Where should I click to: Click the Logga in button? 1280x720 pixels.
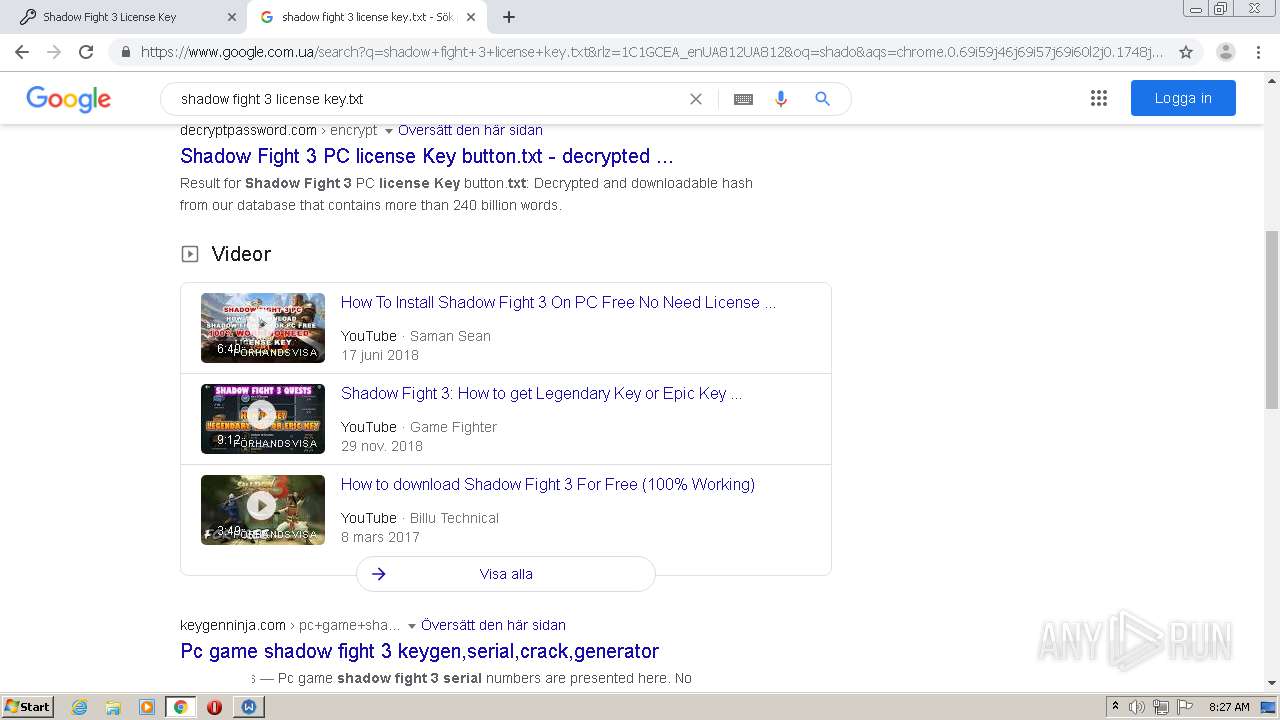[x=1183, y=98]
